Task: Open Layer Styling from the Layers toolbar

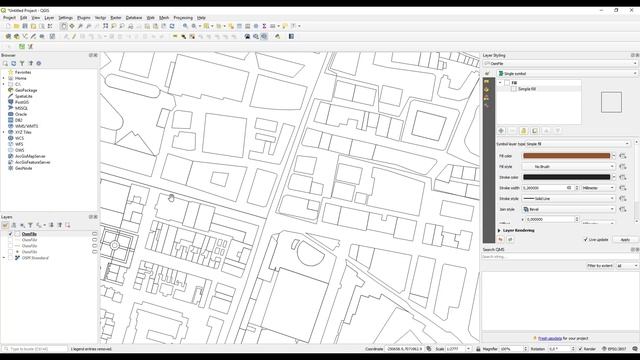Action: pos(5,225)
